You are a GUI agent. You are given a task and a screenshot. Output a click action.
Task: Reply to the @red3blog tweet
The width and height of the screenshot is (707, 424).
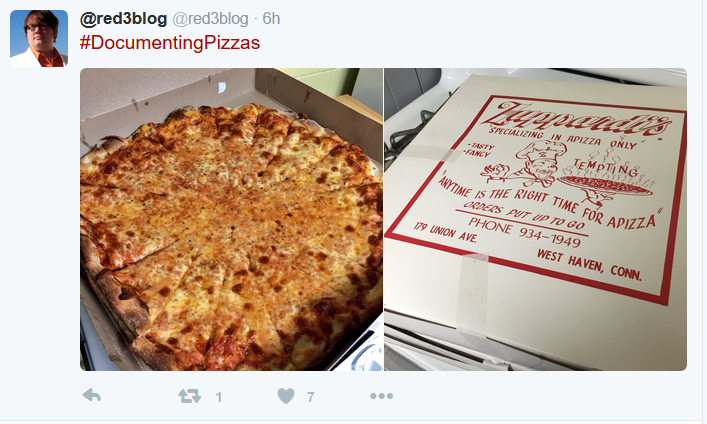coord(92,396)
